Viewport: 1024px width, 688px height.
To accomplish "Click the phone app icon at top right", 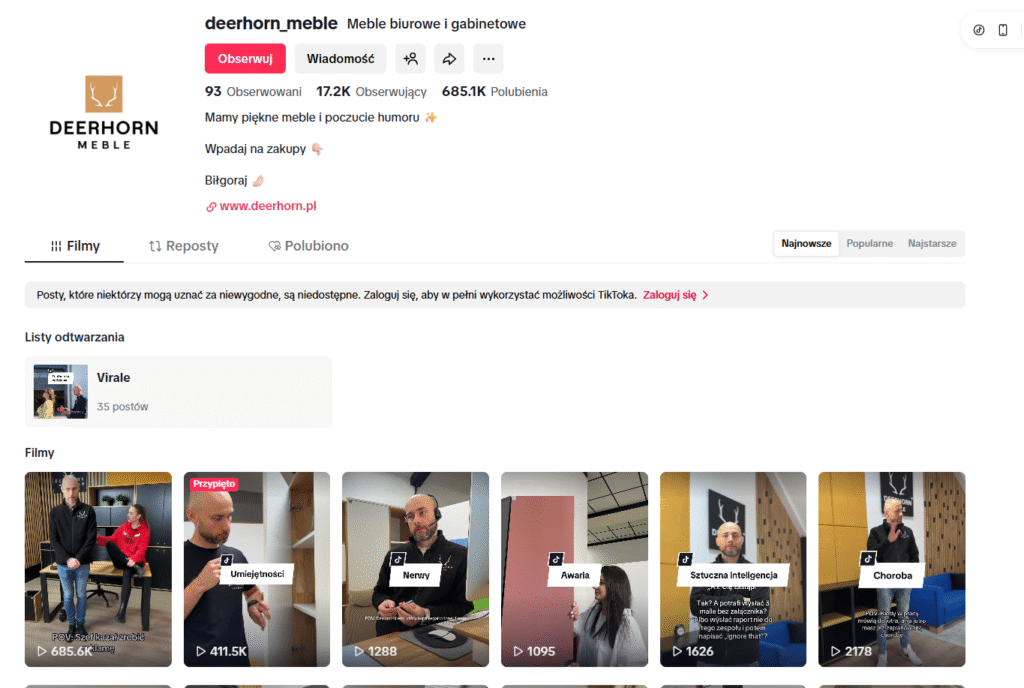I will (x=1002, y=30).
